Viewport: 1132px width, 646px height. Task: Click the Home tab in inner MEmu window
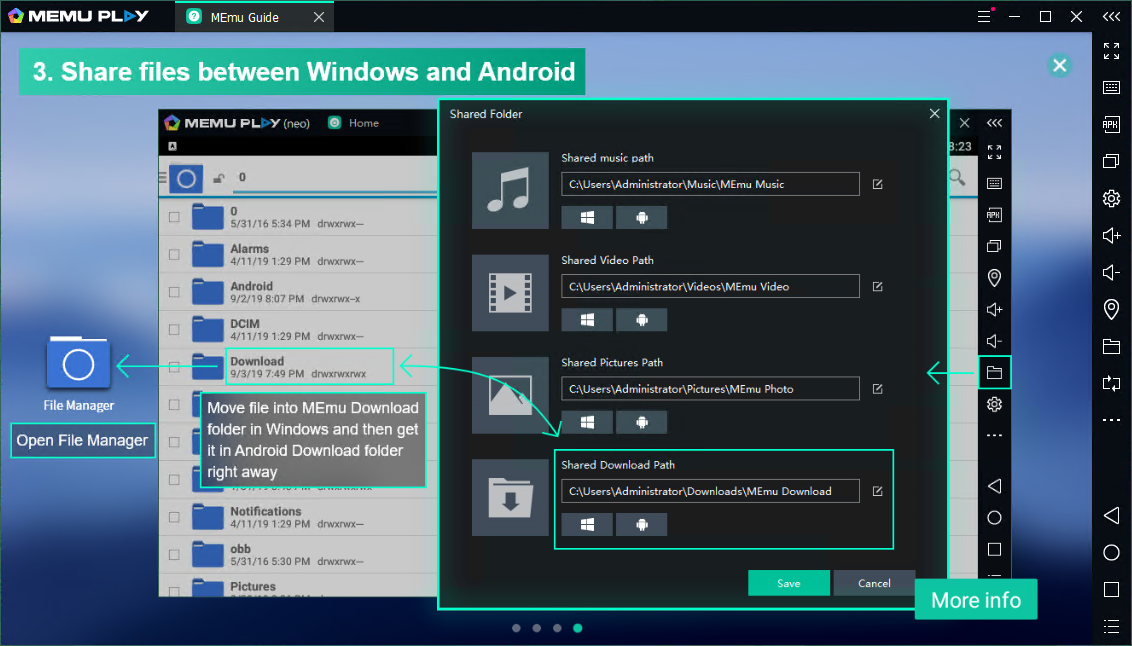point(354,123)
